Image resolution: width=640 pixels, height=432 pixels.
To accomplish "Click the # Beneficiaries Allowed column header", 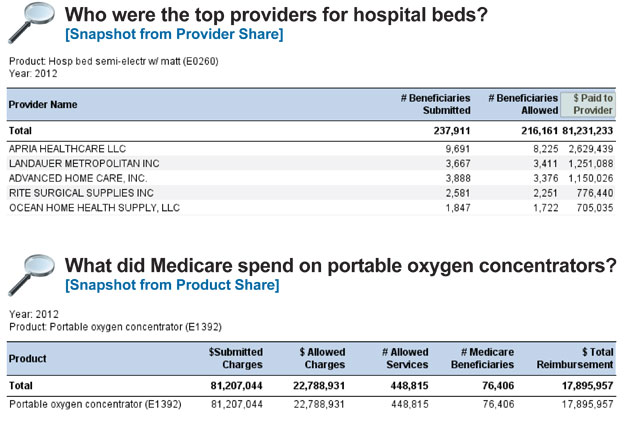I will pos(523,105).
